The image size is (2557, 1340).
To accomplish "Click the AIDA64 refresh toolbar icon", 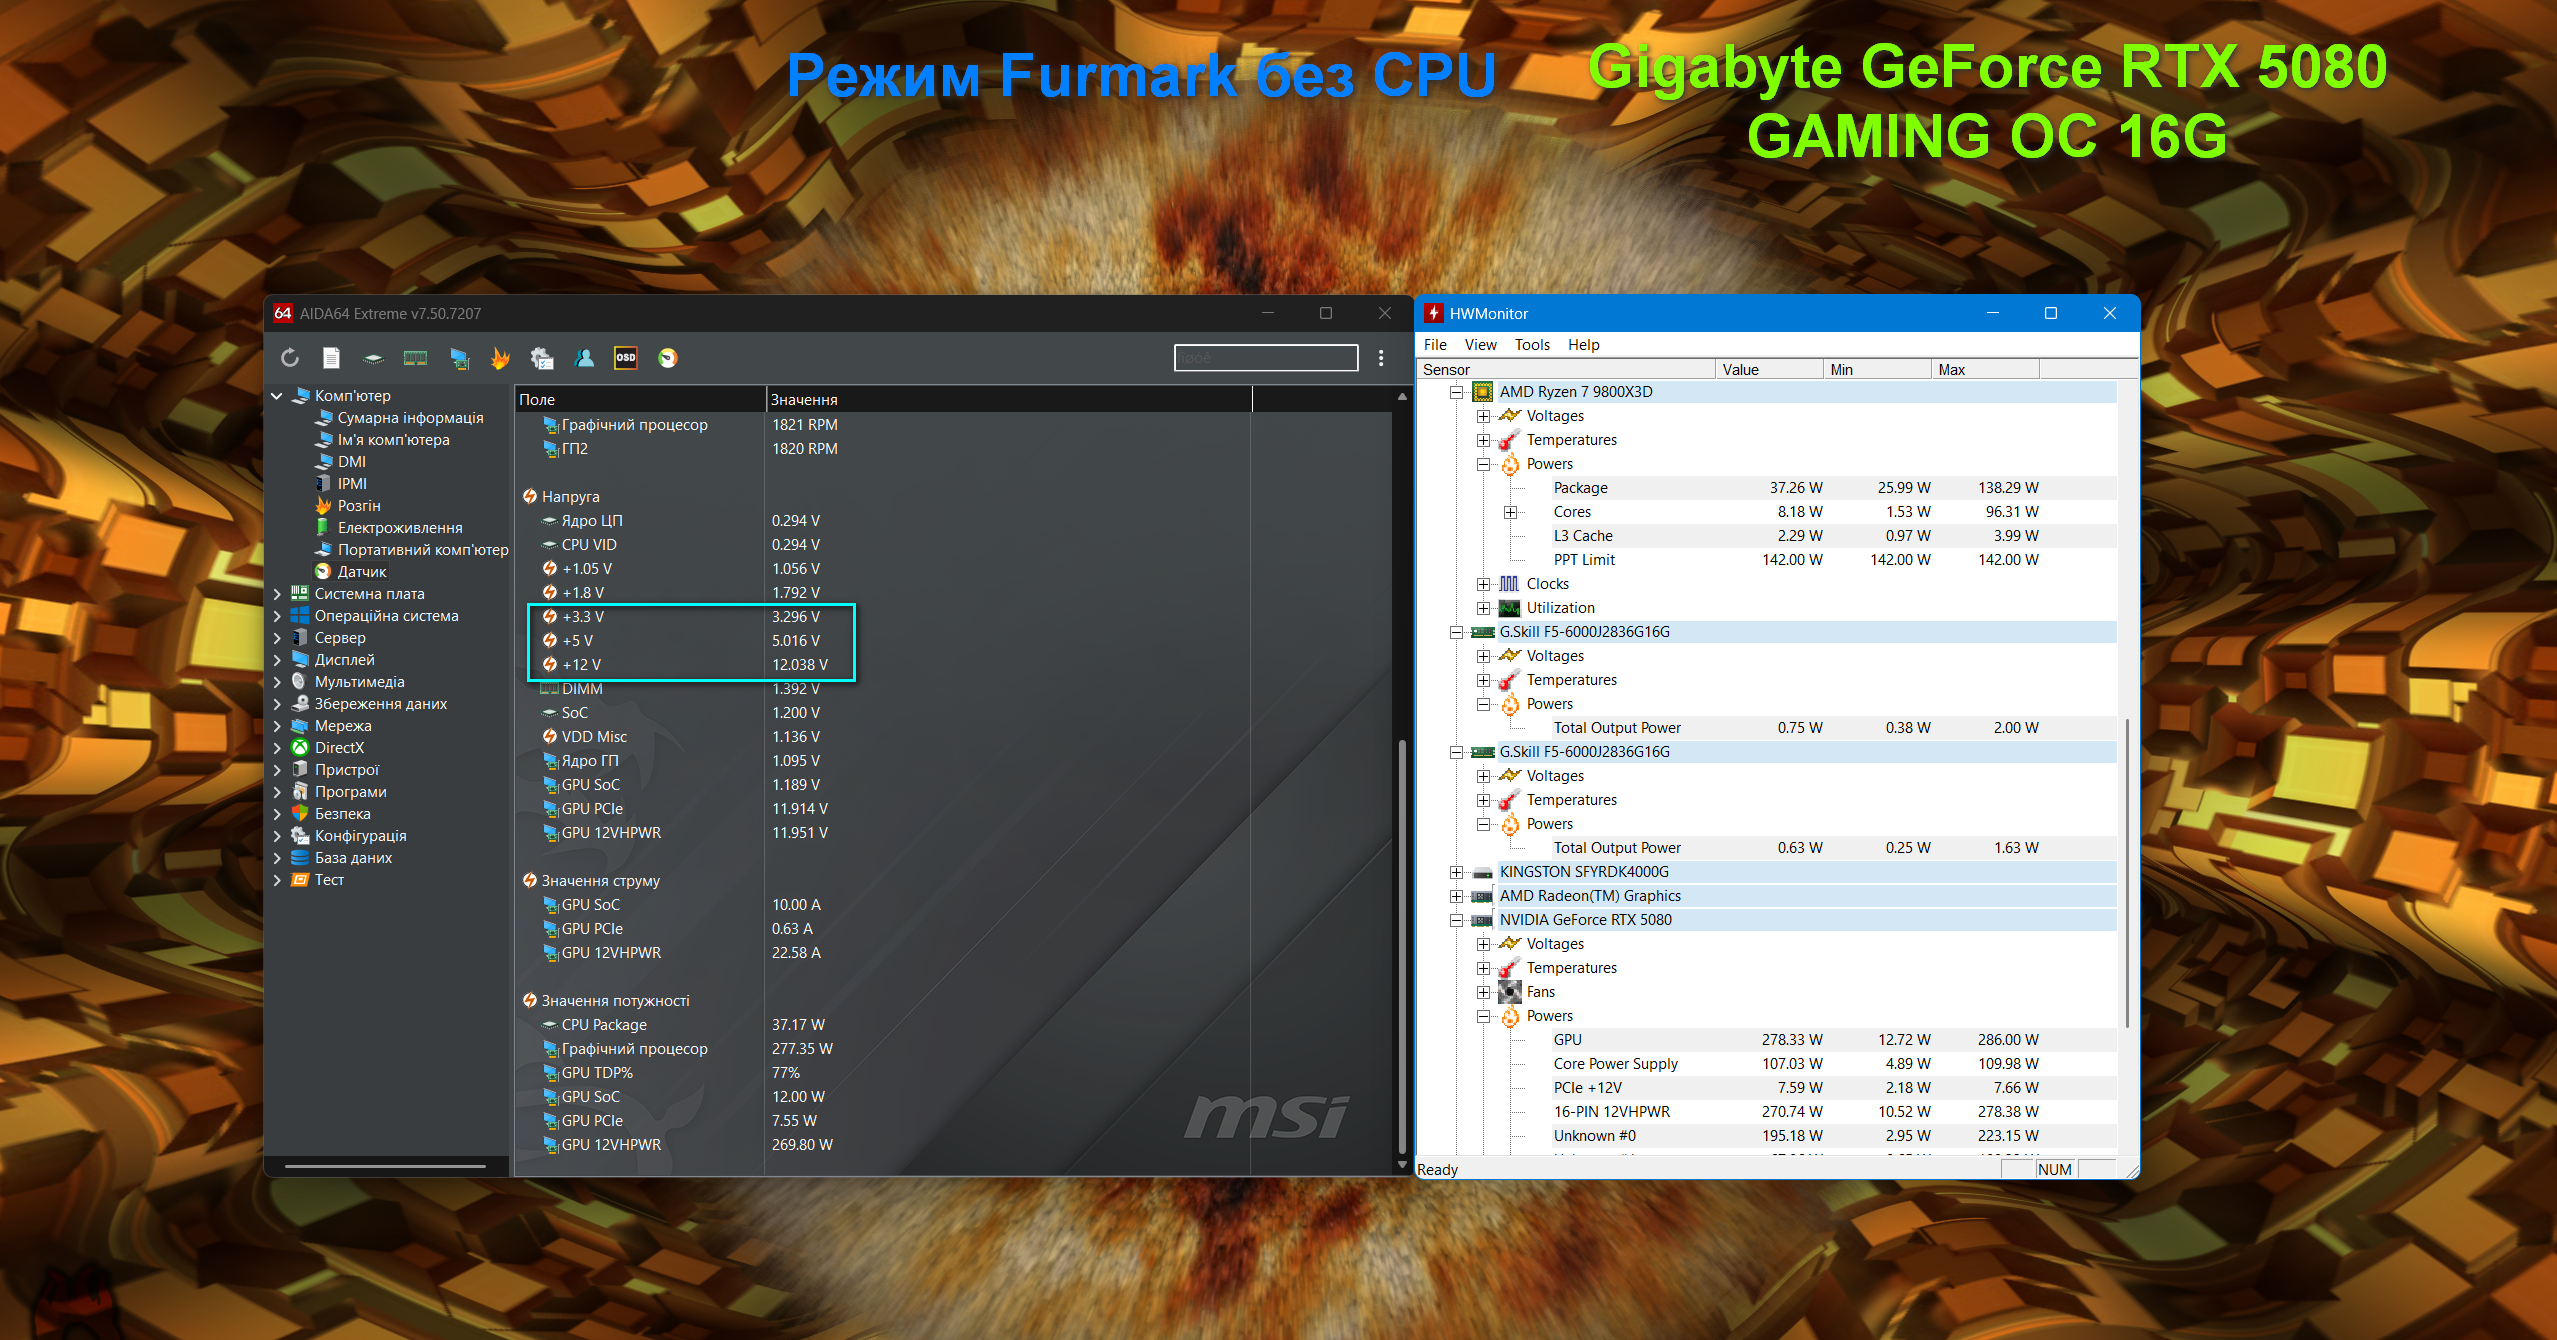I will tap(290, 358).
